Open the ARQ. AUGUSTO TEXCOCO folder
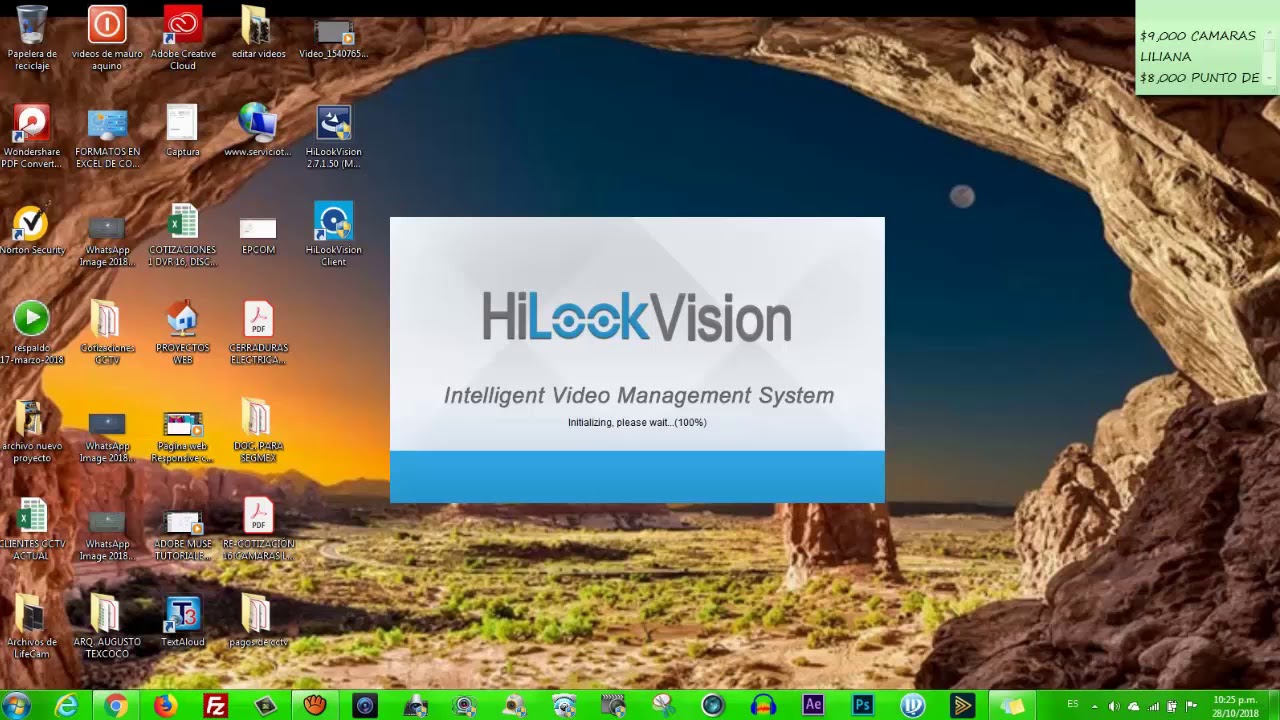 107,626
